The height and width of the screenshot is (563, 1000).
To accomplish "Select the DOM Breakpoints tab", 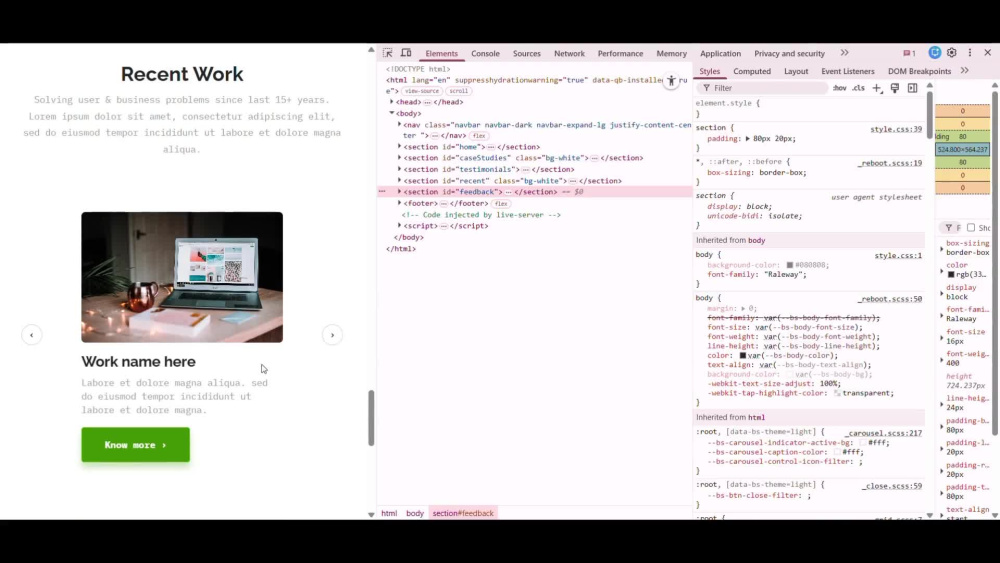I will [x=919, y=71].
